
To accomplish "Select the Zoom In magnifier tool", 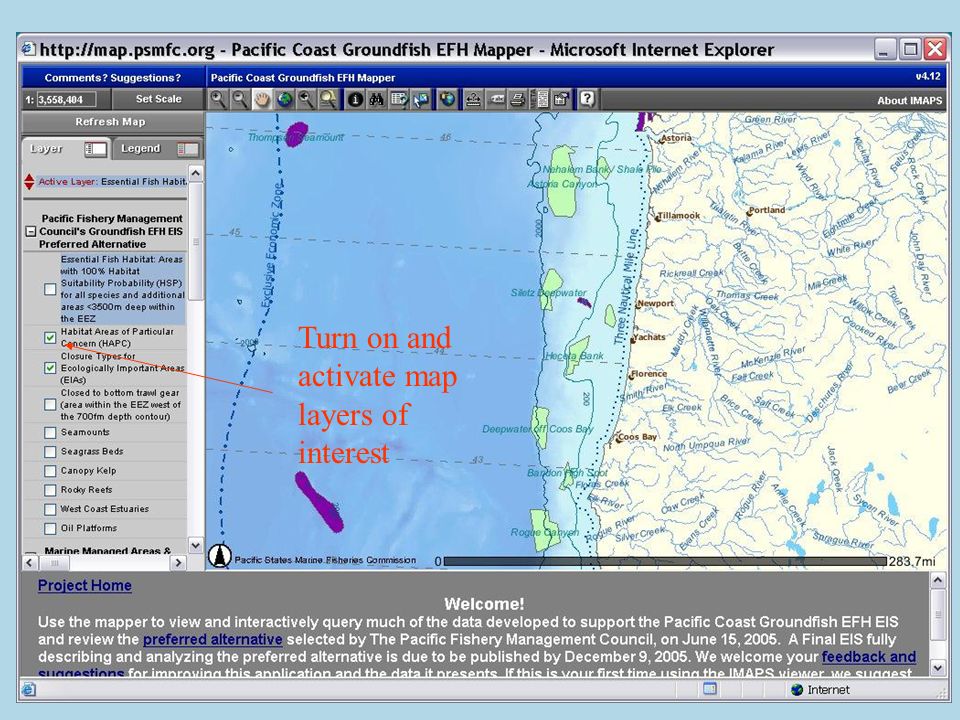I will coord(217,99).
